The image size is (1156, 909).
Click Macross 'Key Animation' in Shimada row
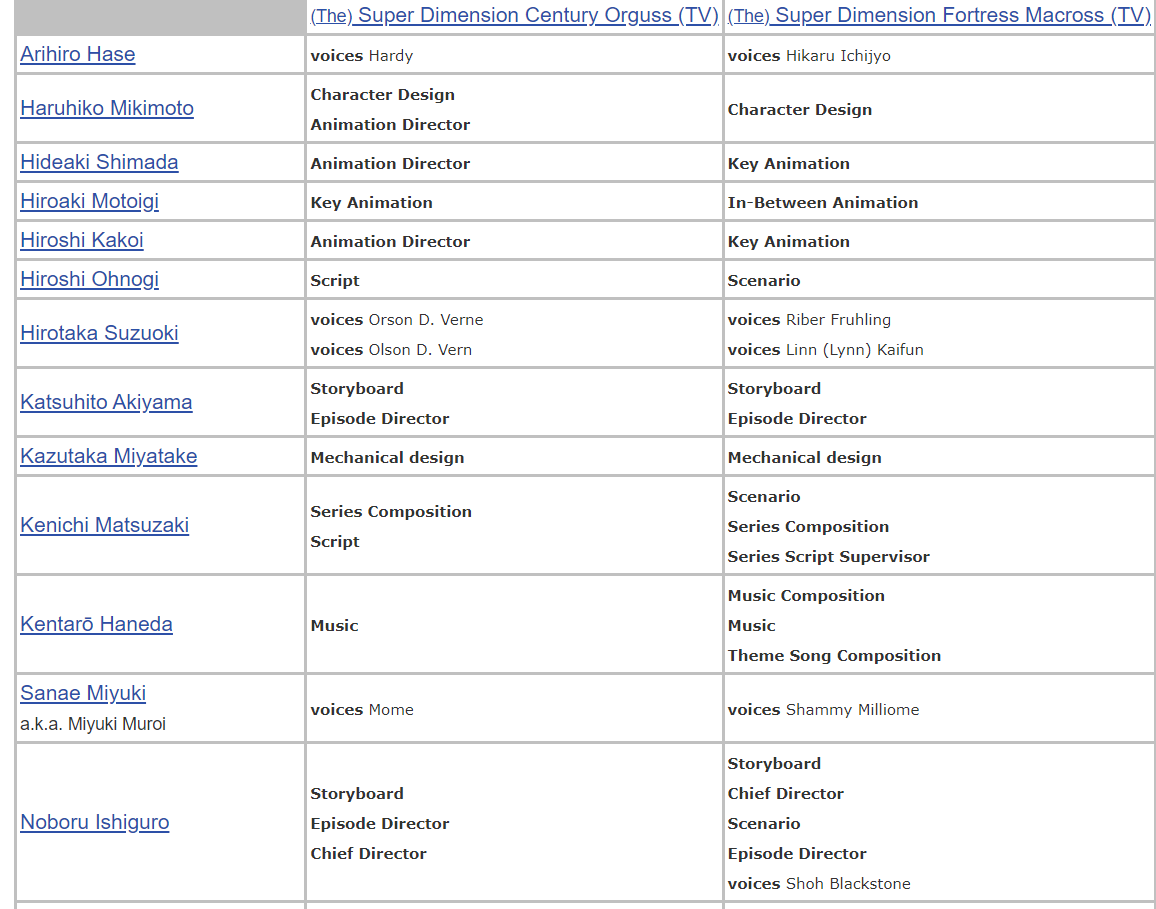(x=788, y=164)
